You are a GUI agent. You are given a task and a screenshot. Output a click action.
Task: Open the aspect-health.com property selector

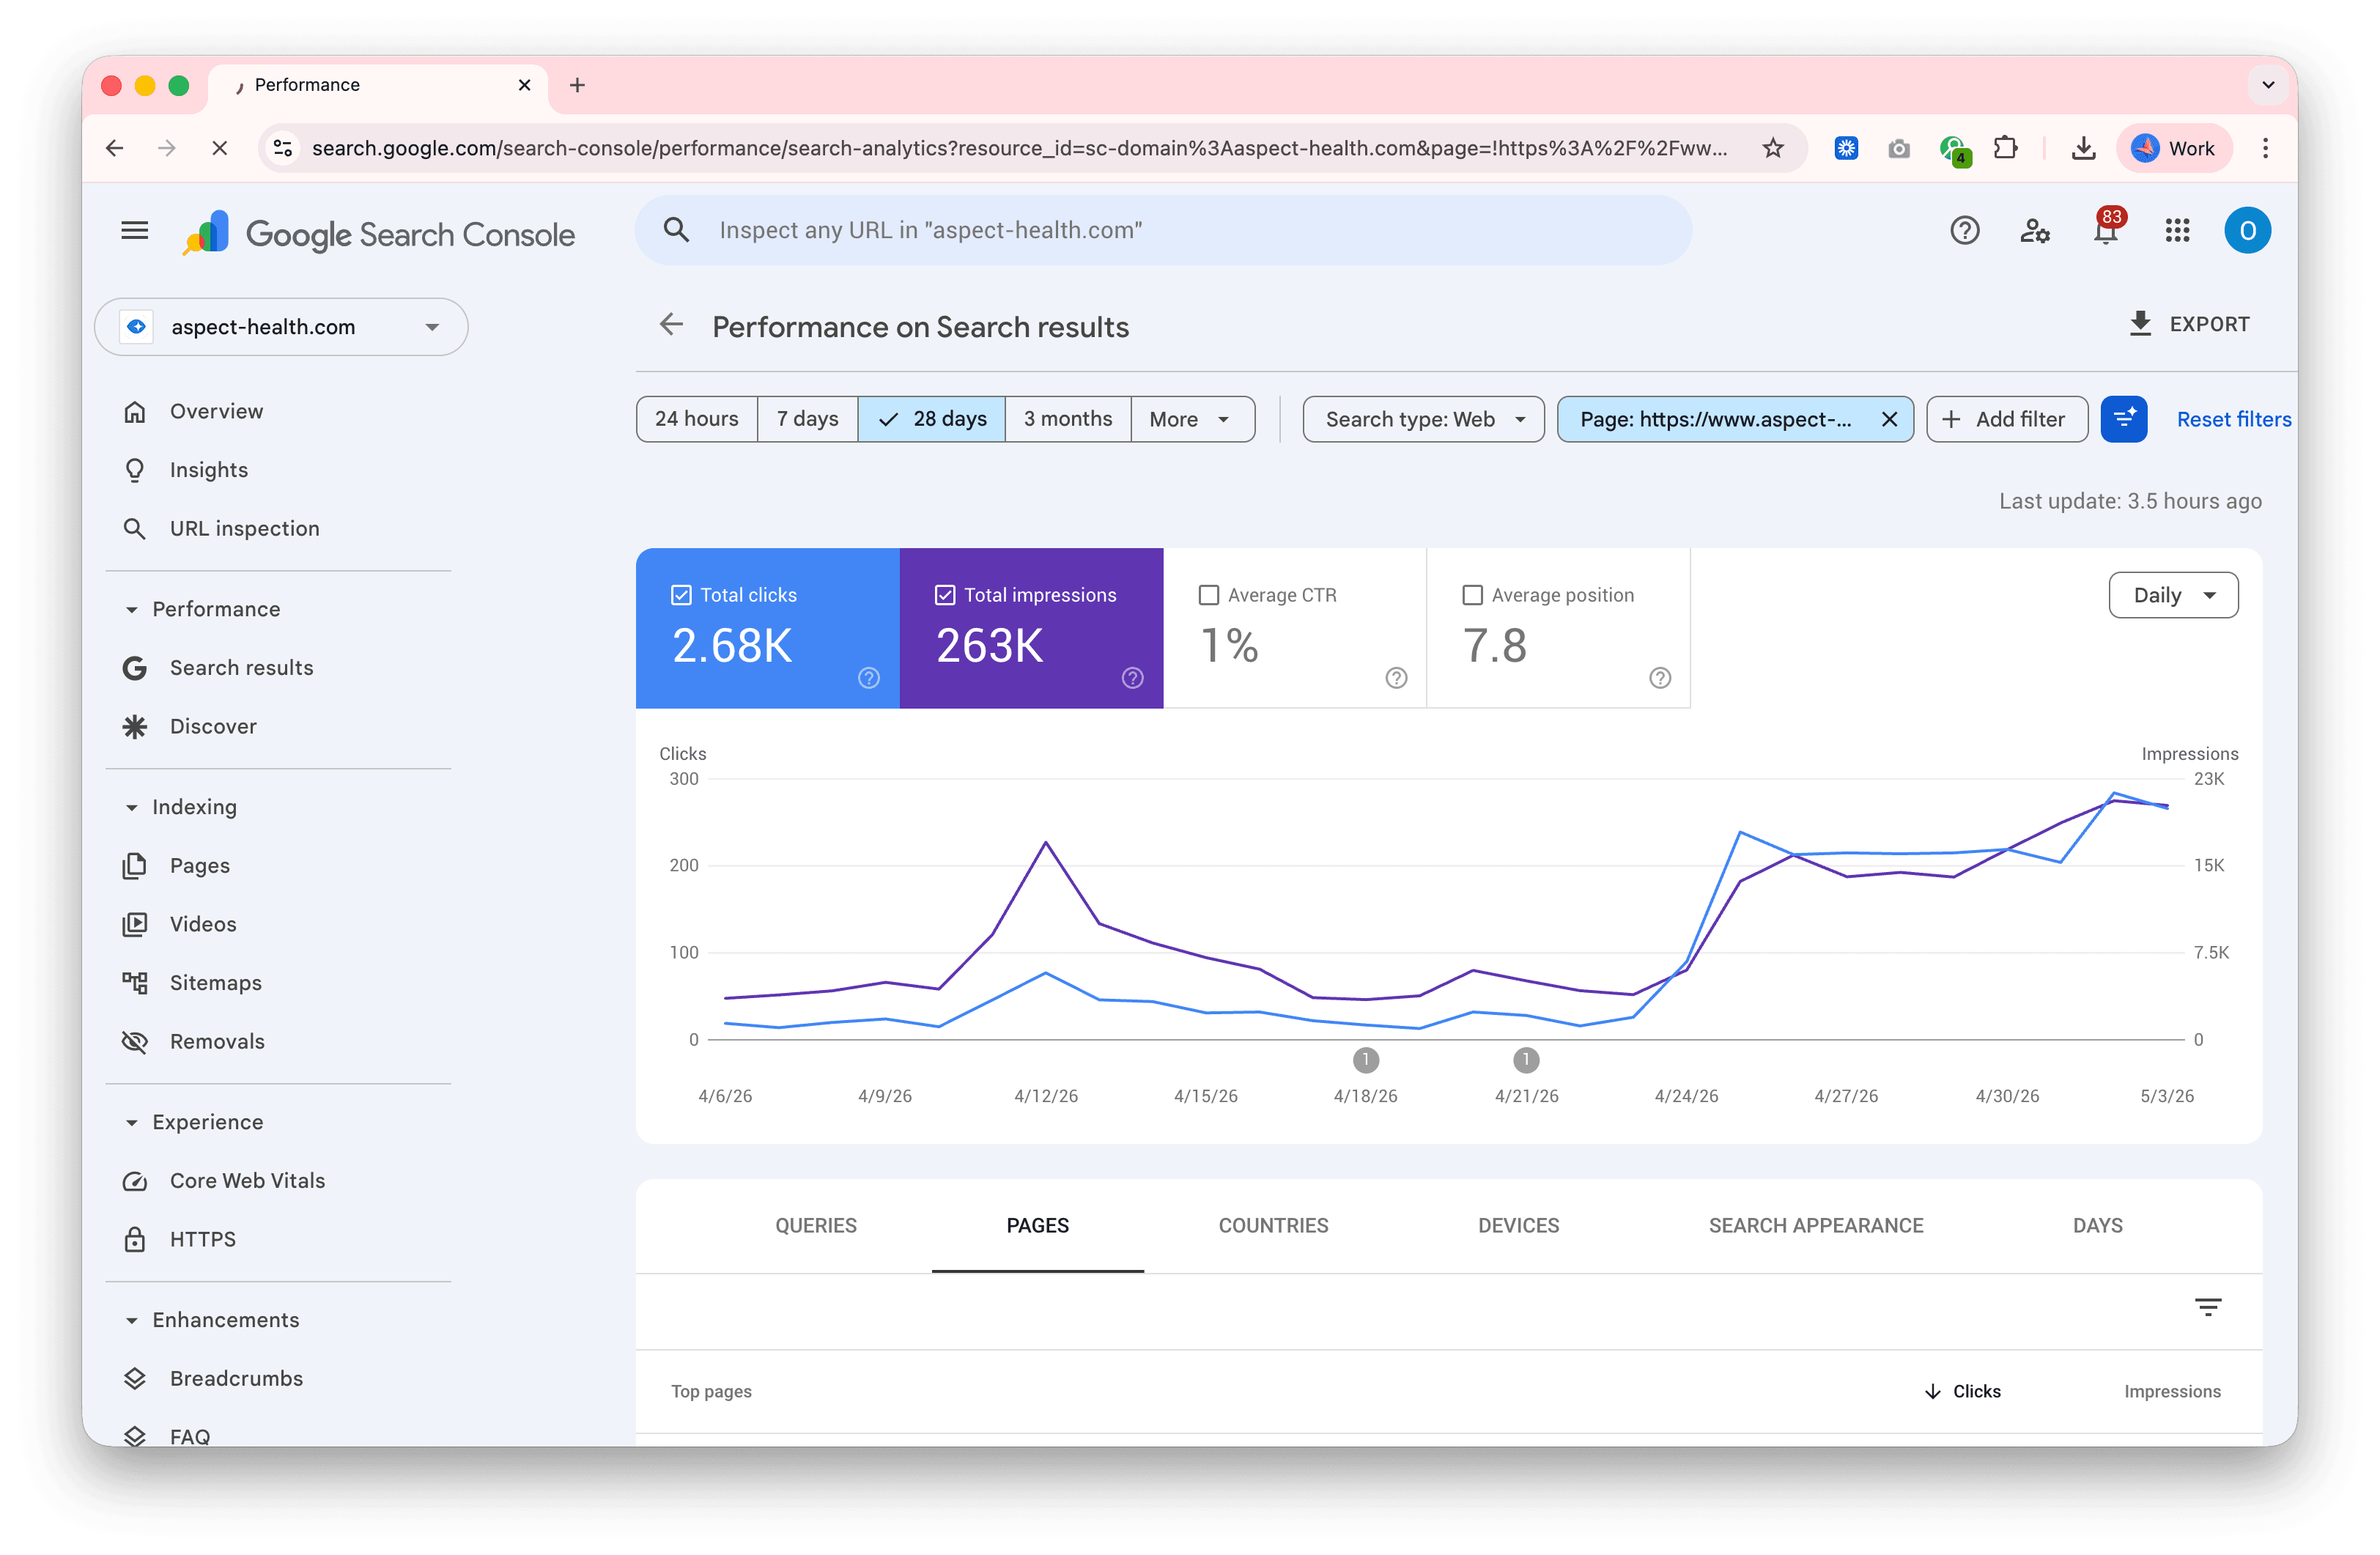tap(281, 327)
